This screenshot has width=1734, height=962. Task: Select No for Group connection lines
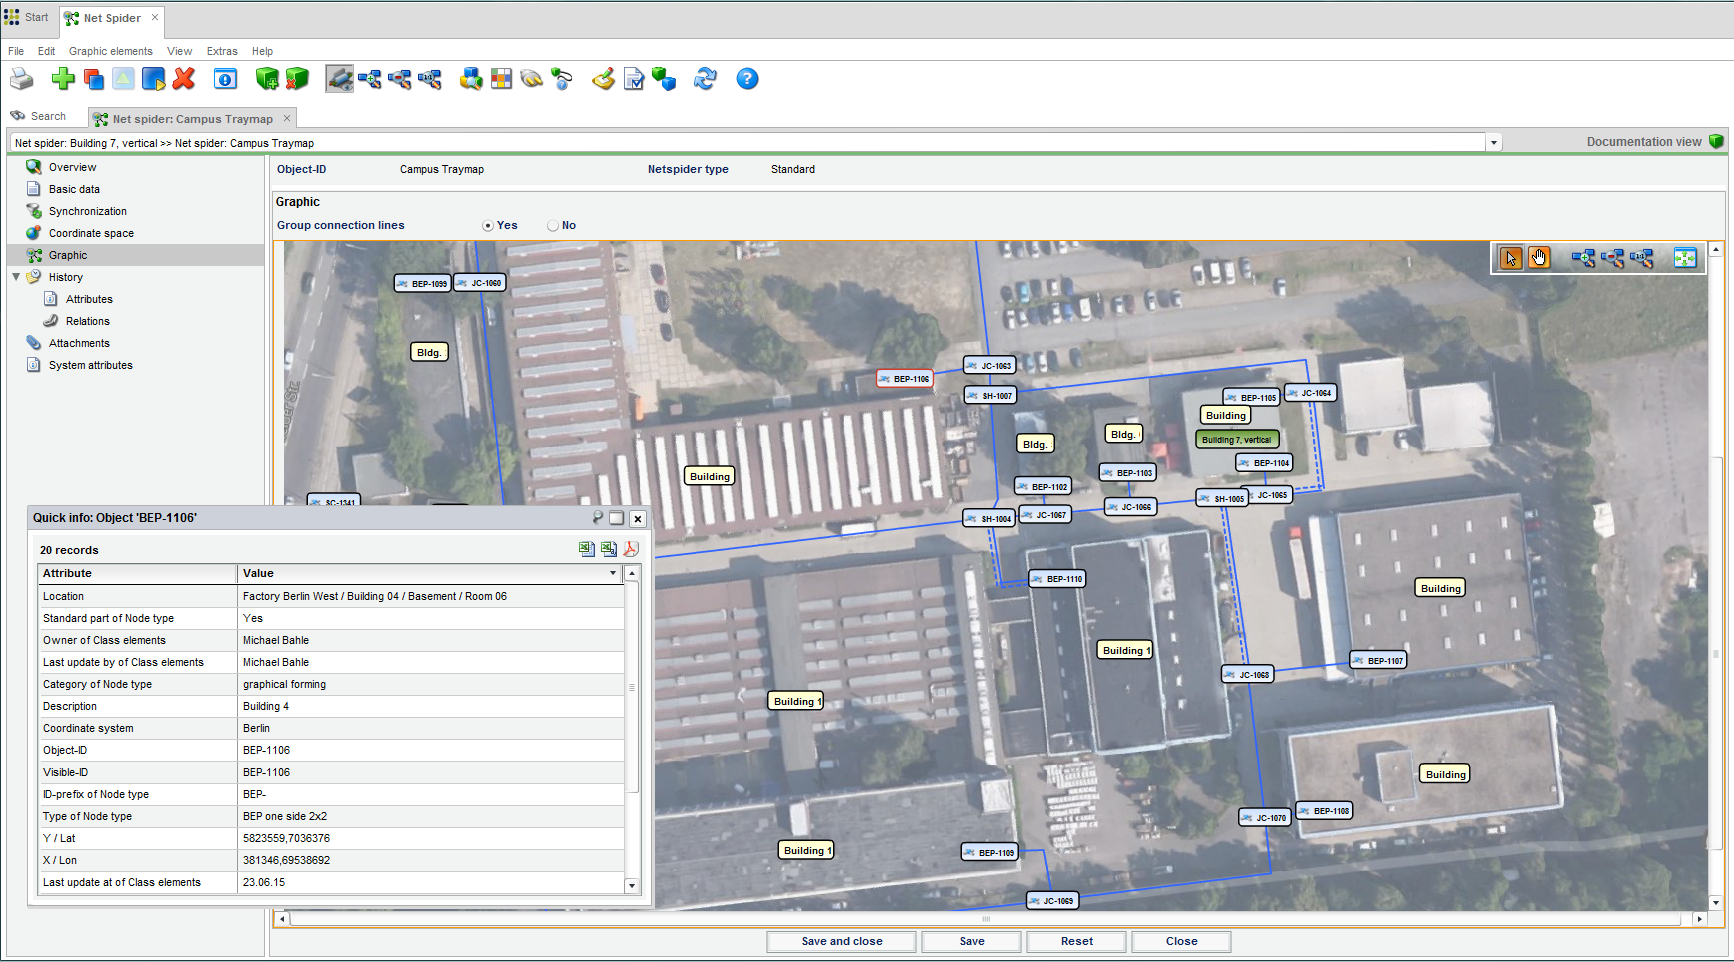click(x=553, y=226)
